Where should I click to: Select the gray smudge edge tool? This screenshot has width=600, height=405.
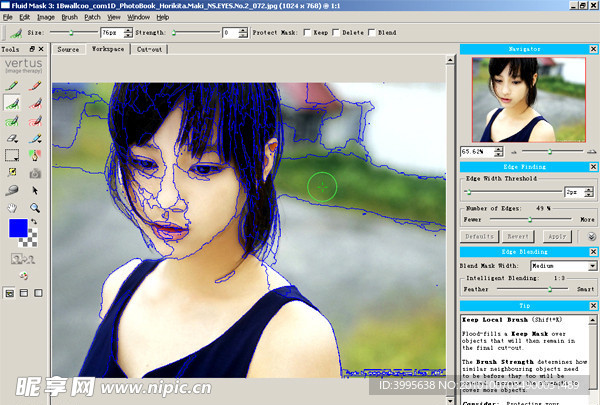pyautogui.click(x=12, y=190)
